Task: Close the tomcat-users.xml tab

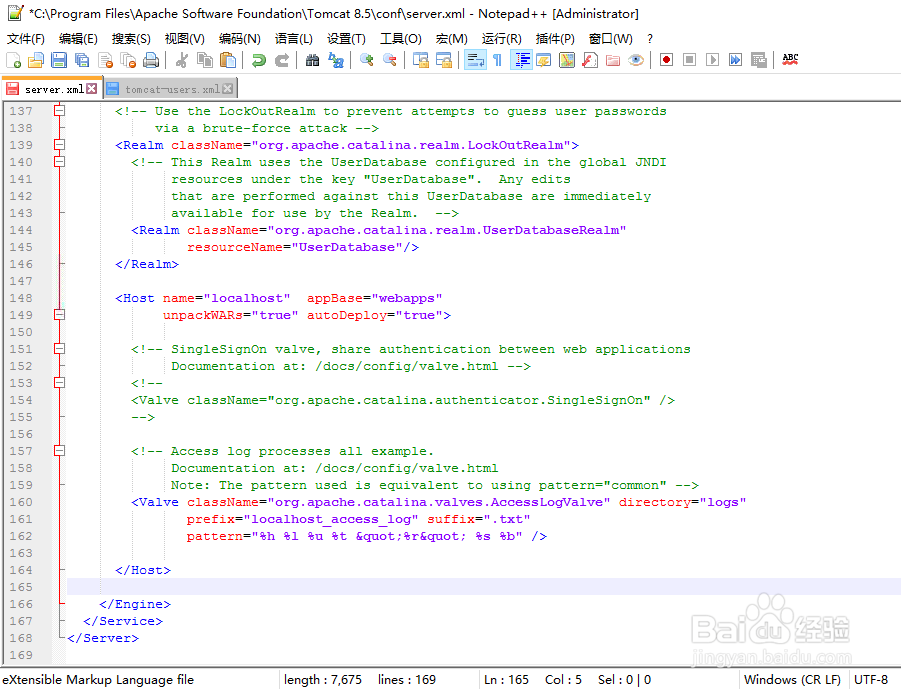Action: 228,88
